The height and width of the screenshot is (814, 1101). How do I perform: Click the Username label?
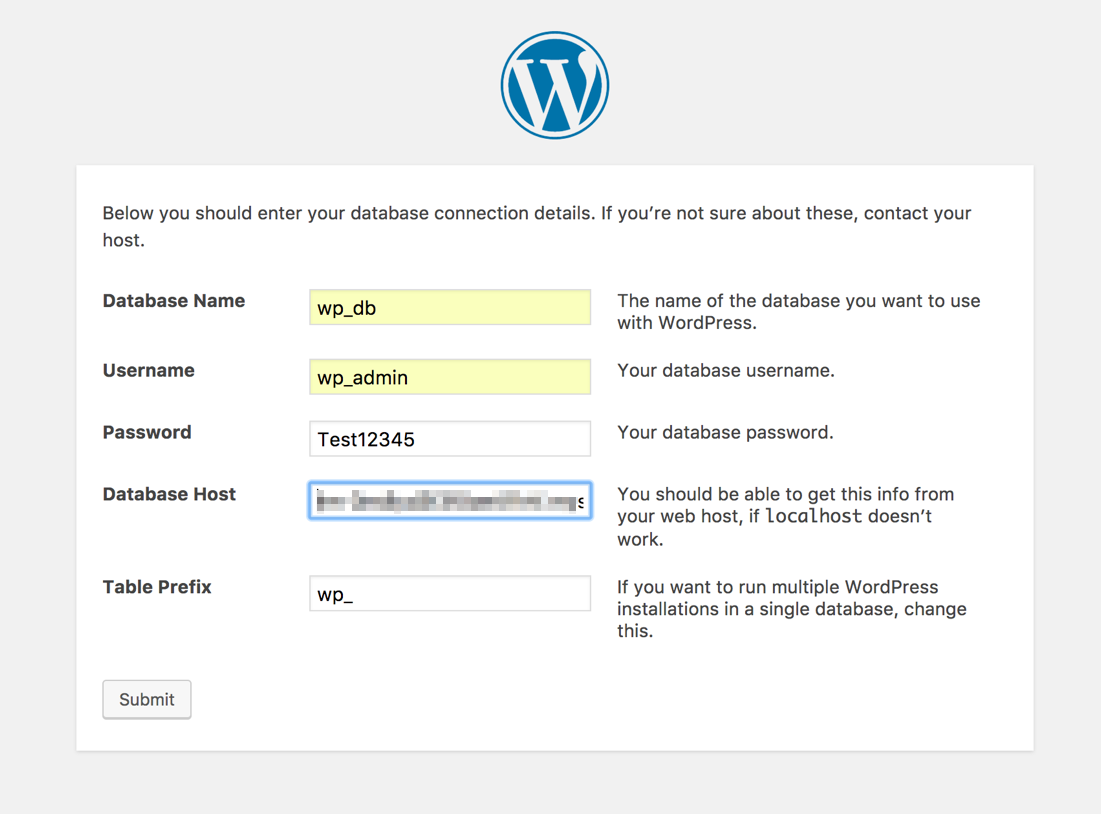coord(148,370)
